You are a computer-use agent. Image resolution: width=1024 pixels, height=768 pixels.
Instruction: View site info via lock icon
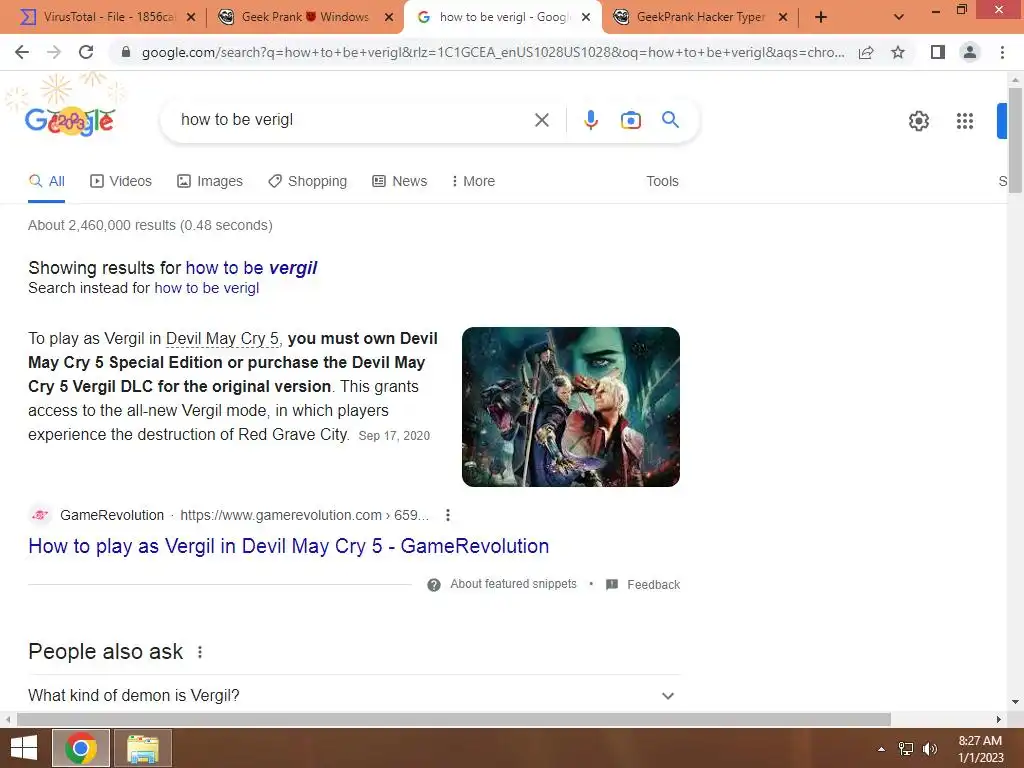126,52
